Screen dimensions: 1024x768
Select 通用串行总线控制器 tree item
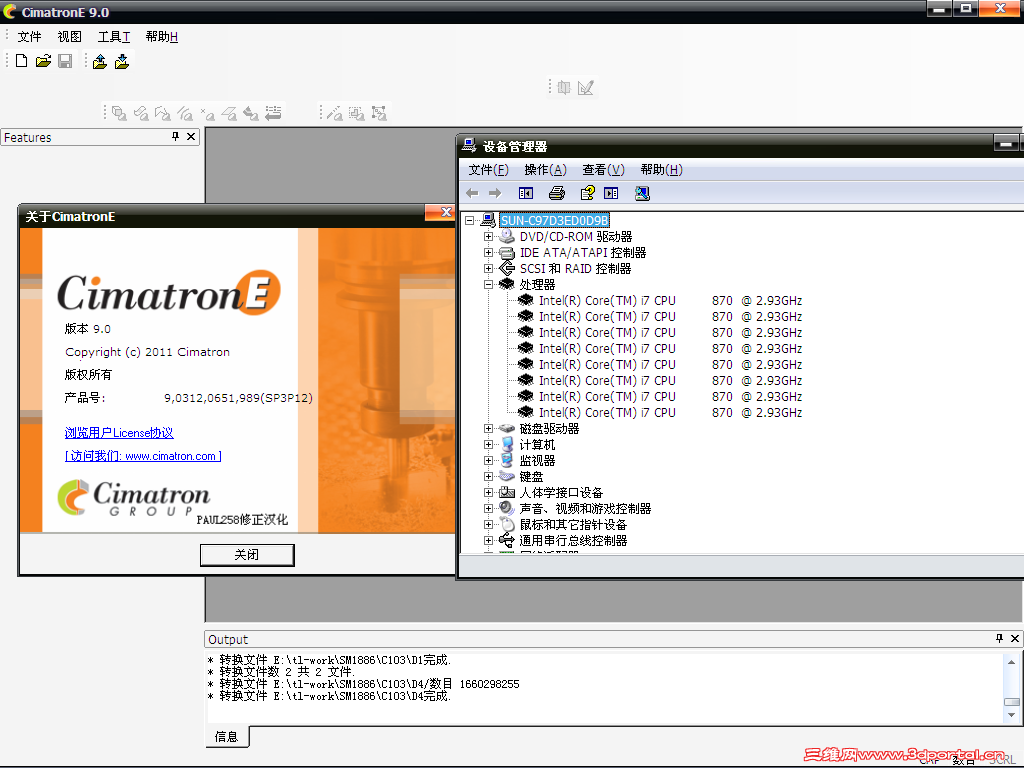[573, 540]
